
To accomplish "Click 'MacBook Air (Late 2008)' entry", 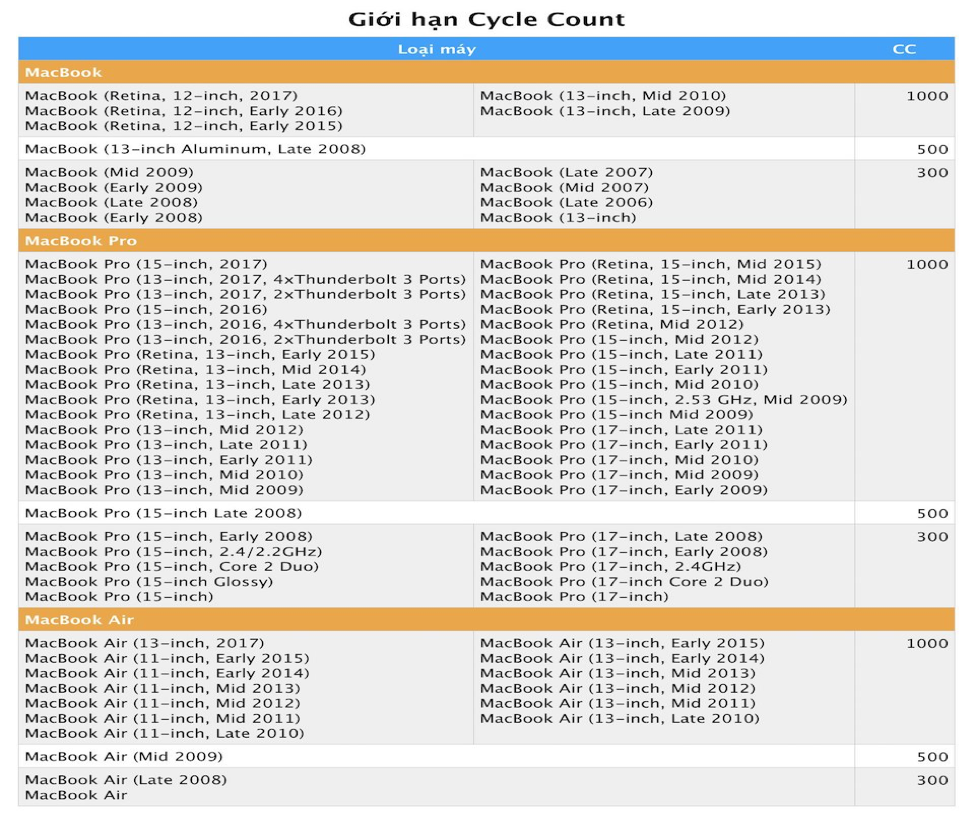I will click(x=126, y=780).
